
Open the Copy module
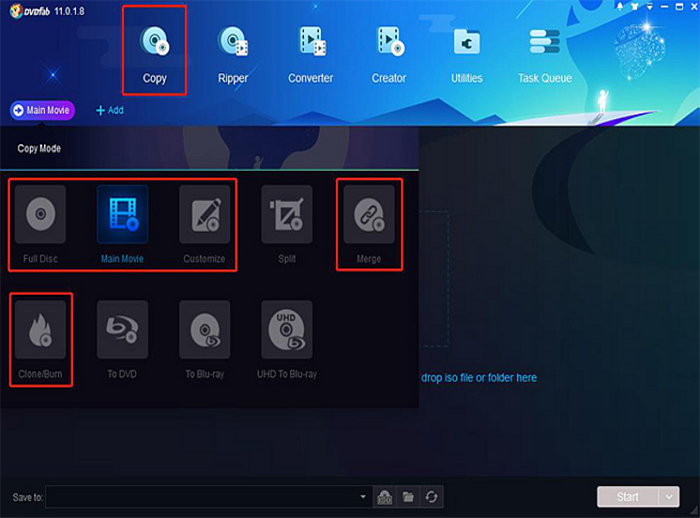(x=154, y=54)
